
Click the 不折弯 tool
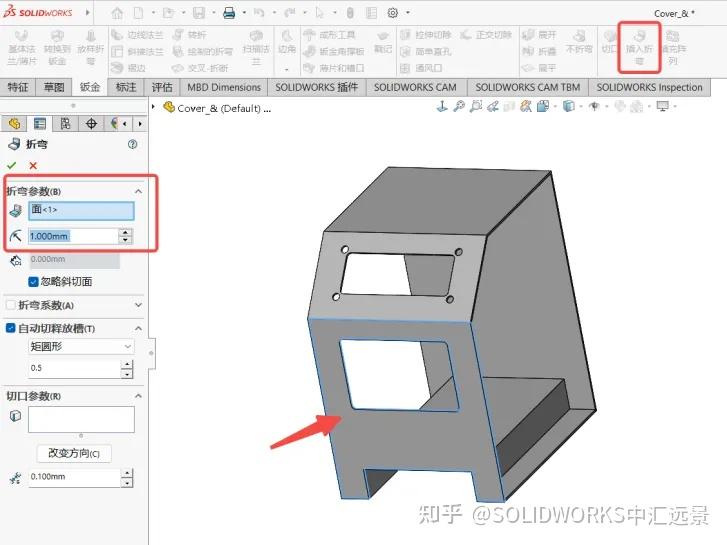[x=579, y=42]
